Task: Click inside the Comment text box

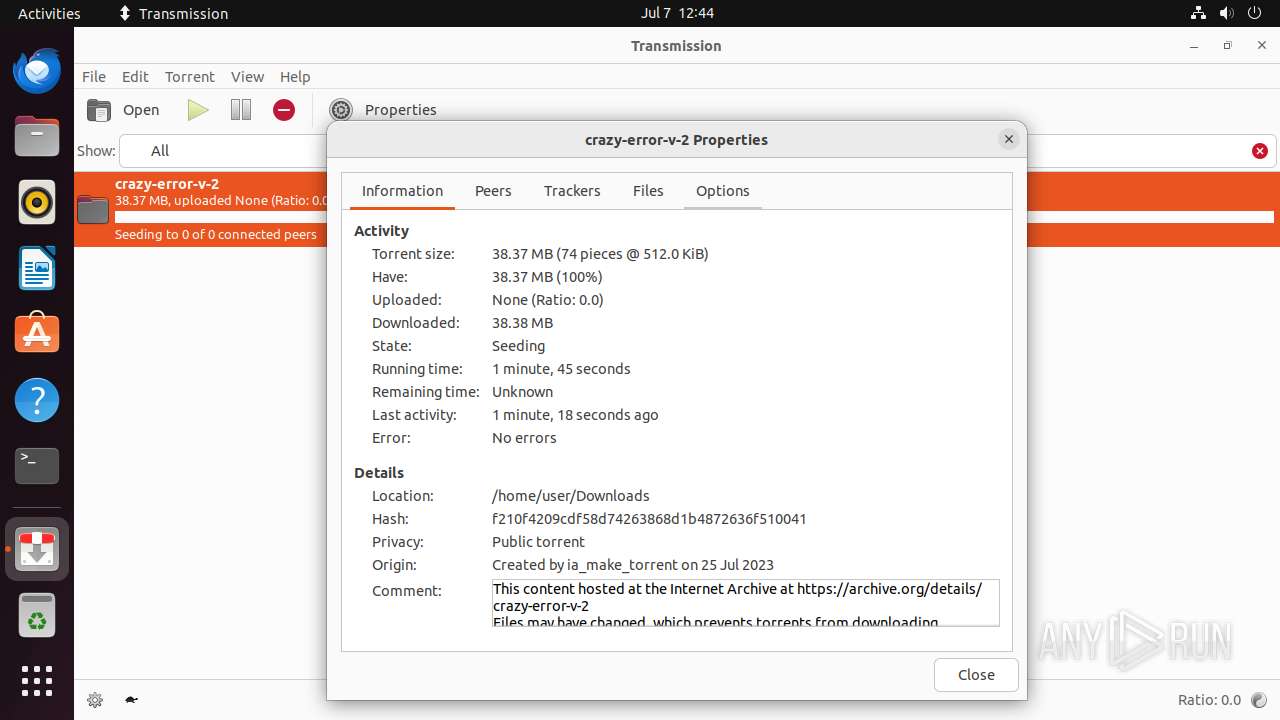Action: click(x=746, y=603)
